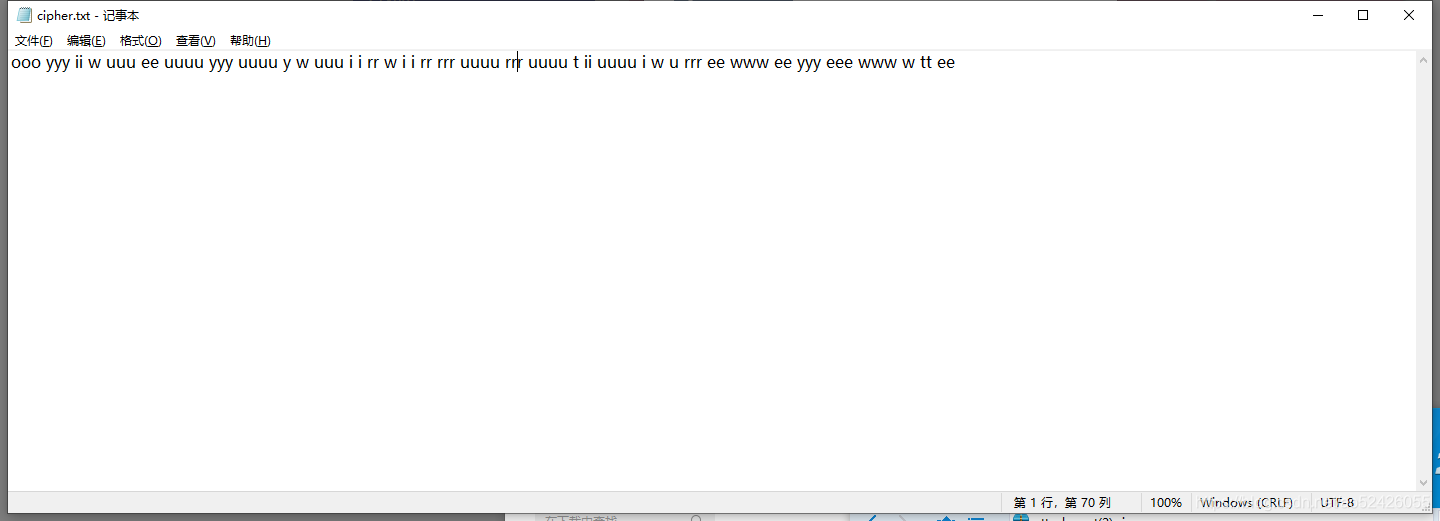Close the cipher.txt Notepad window
The image size is (1440, 521).
(x=1409, y=15)
